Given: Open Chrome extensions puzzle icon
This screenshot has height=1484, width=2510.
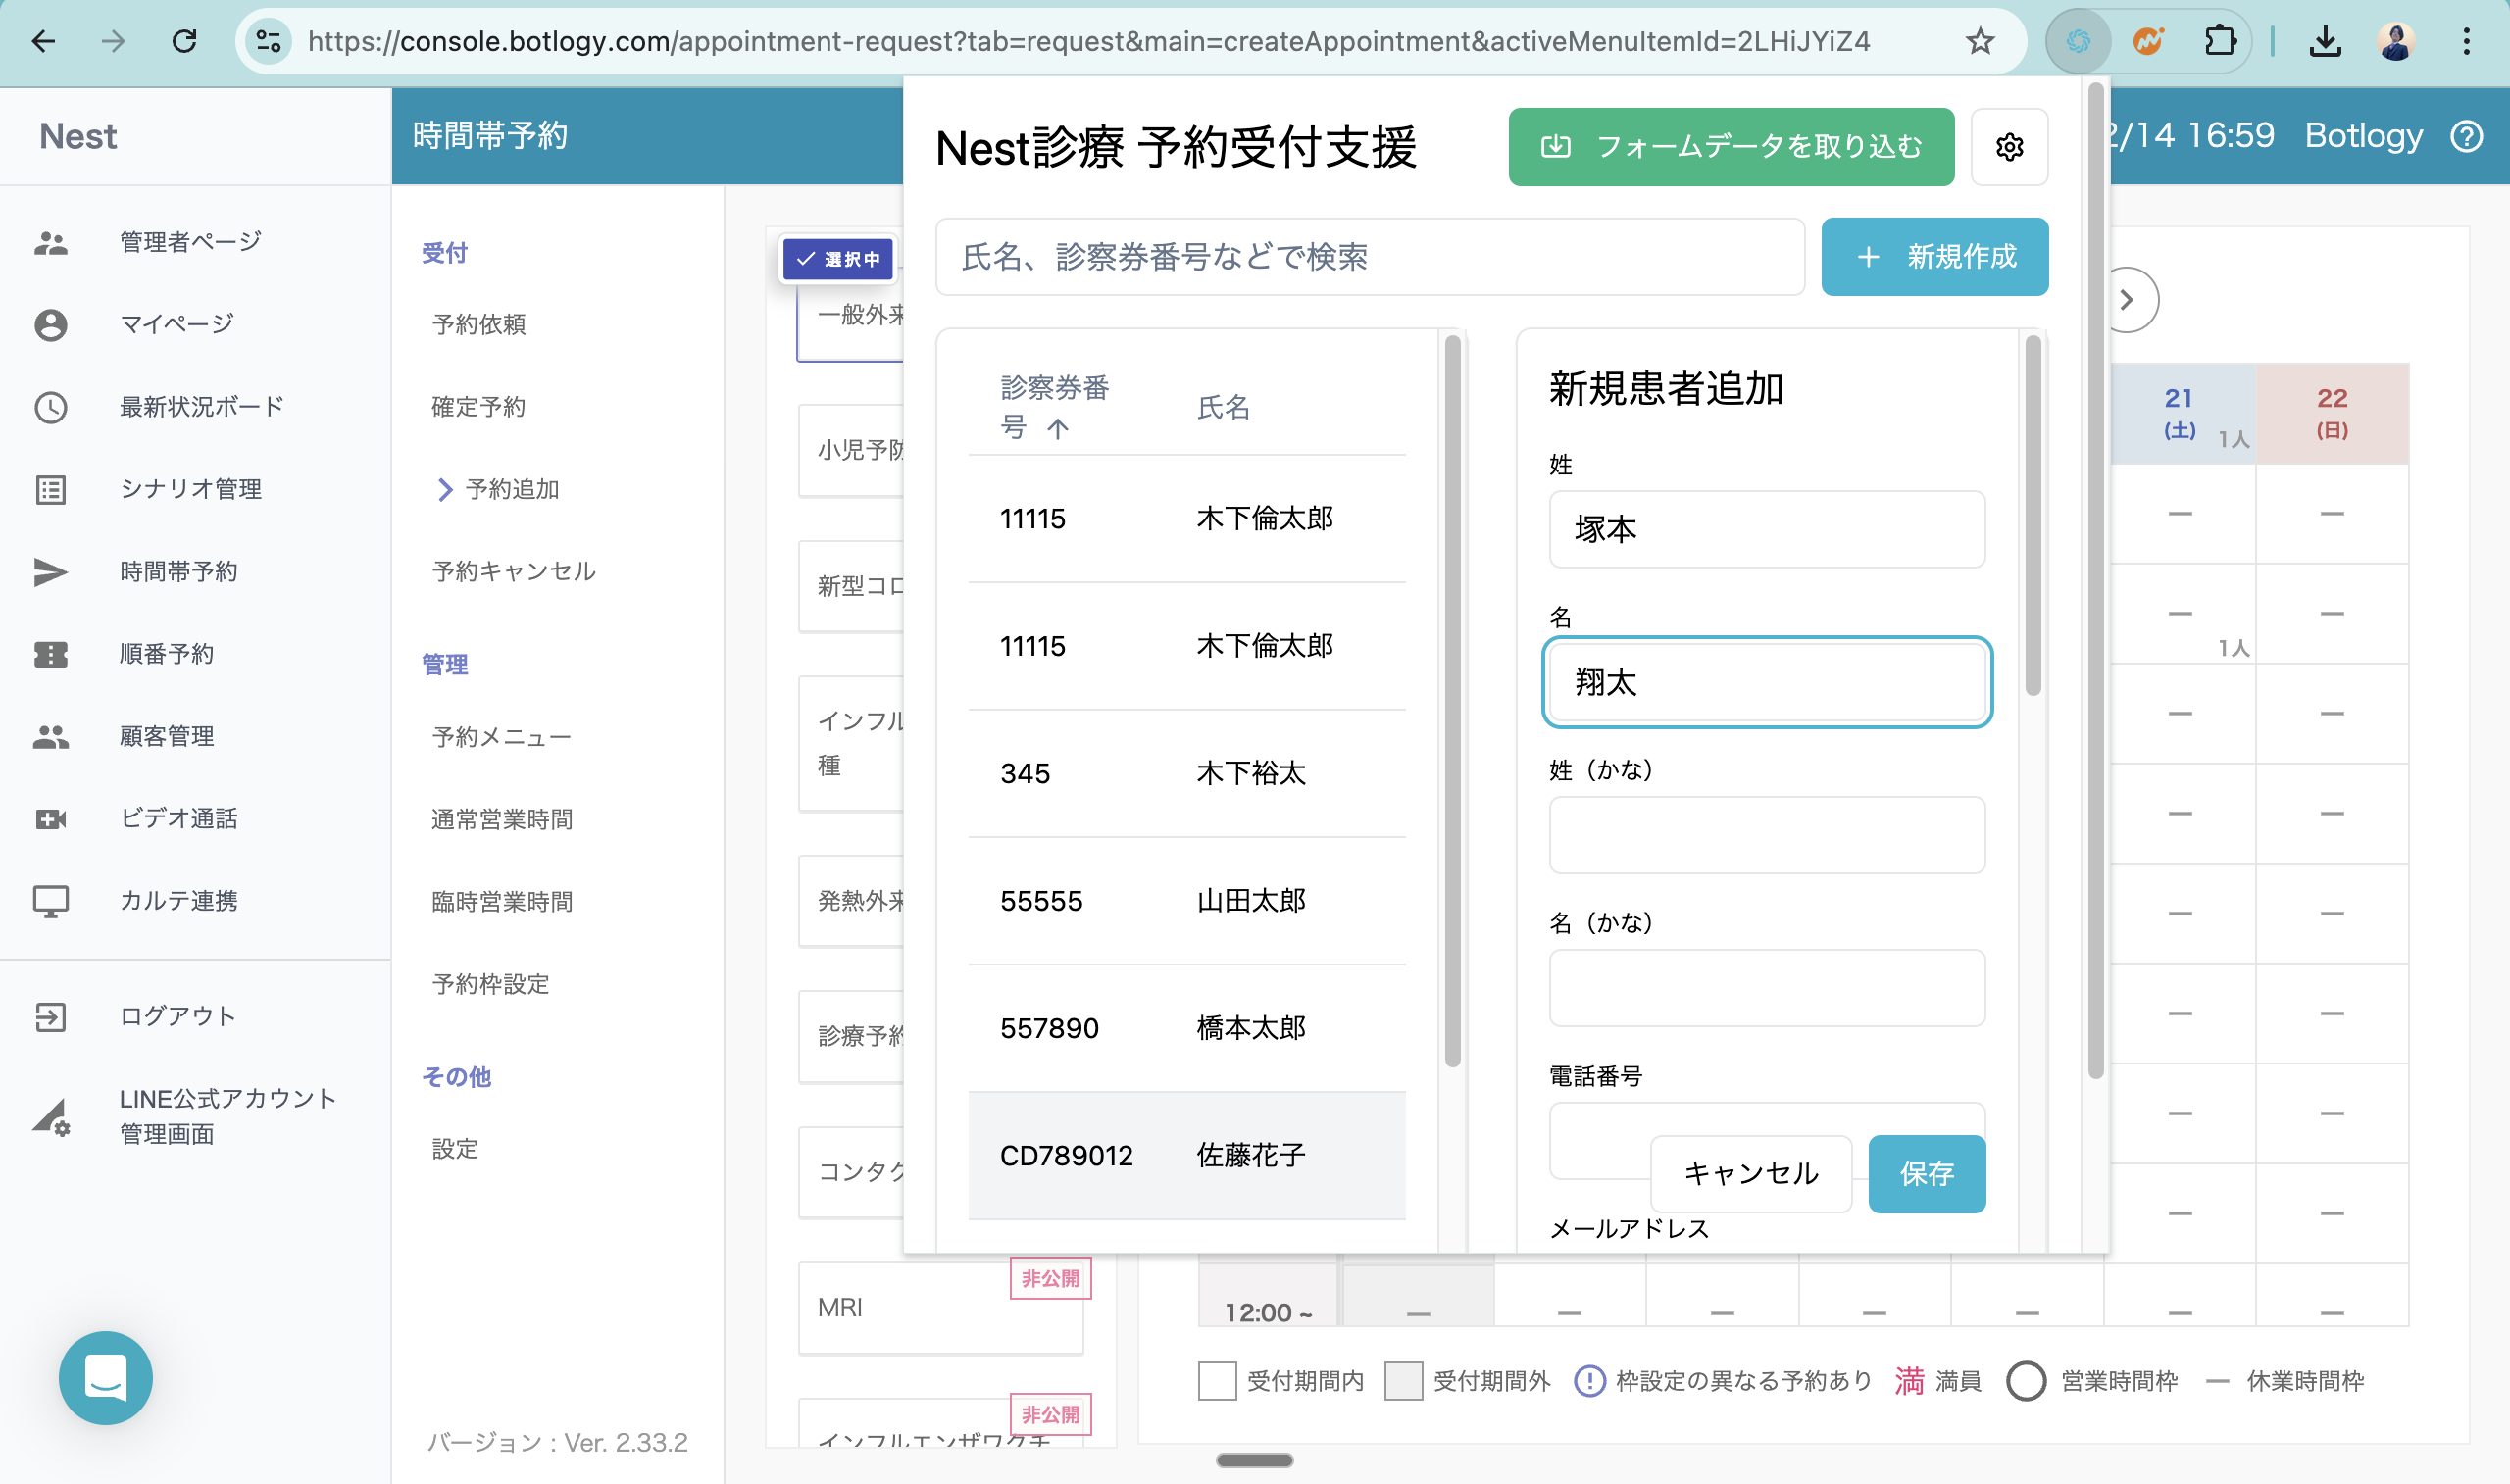Looking at the screenshot, I should point(2219,41).
